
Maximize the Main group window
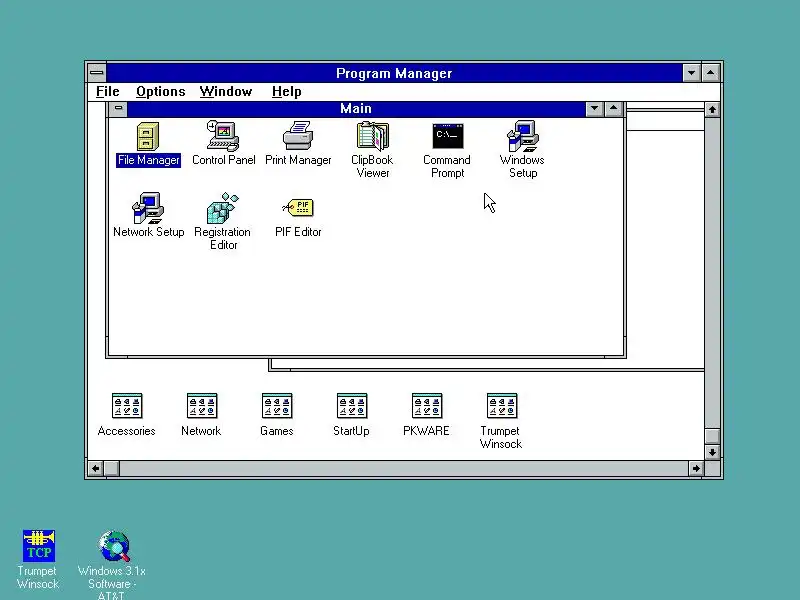point(613,109)
